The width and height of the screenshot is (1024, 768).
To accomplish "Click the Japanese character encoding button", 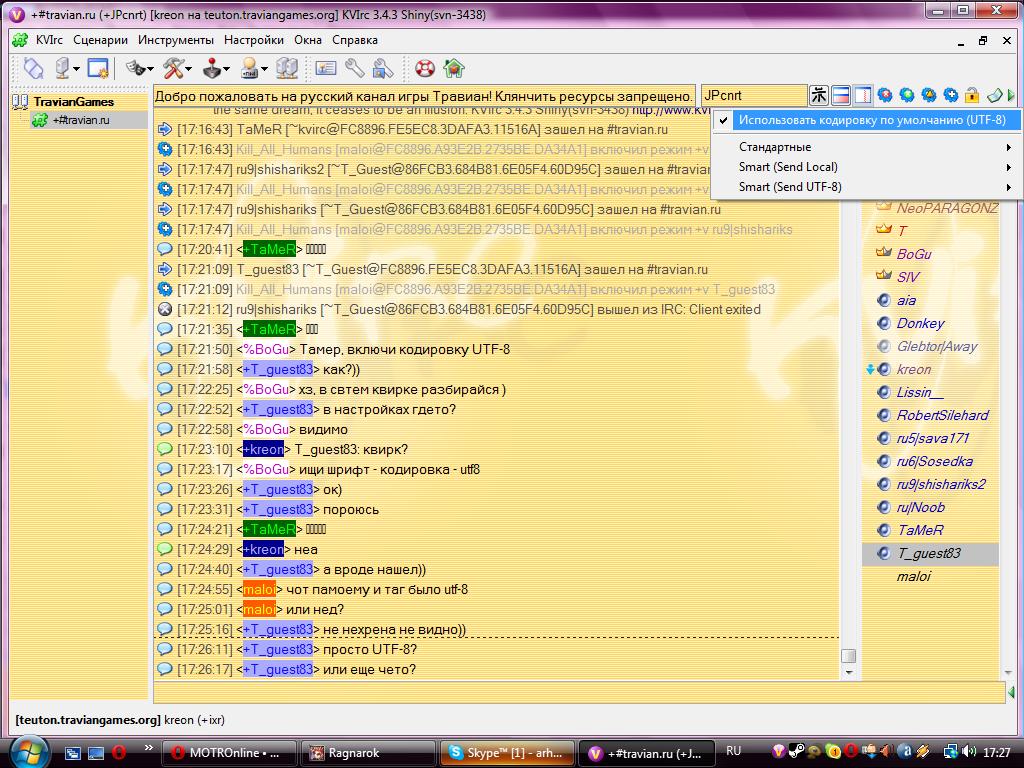I will pos(819,95).
